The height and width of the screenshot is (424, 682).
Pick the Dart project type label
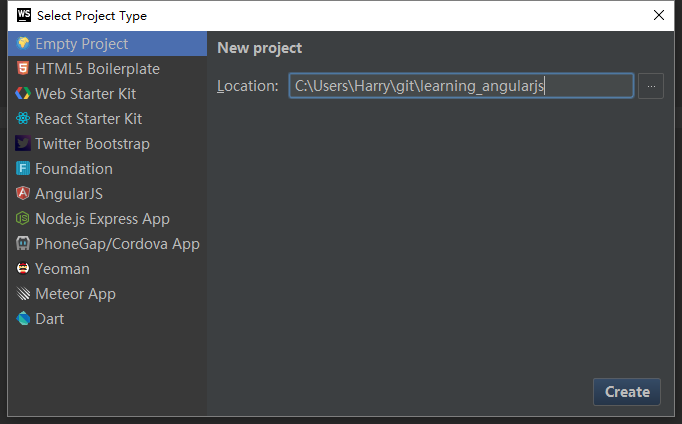(x=49, y=319)
